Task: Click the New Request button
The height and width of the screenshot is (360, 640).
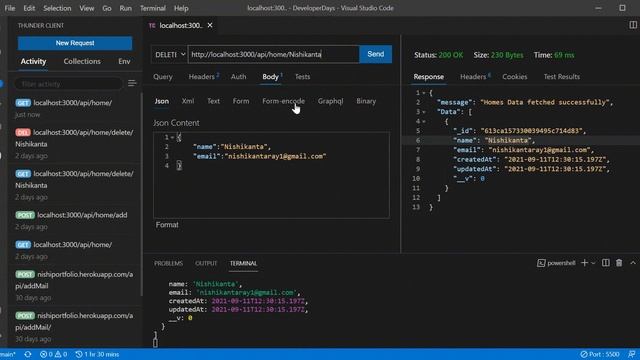Action: tap(75, 43)
